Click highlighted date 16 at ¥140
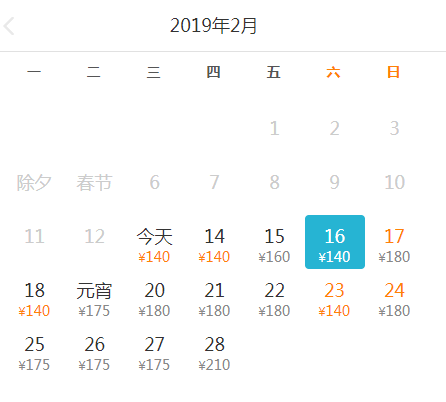This screenshot has width=446, height=402. coord(335,242)
